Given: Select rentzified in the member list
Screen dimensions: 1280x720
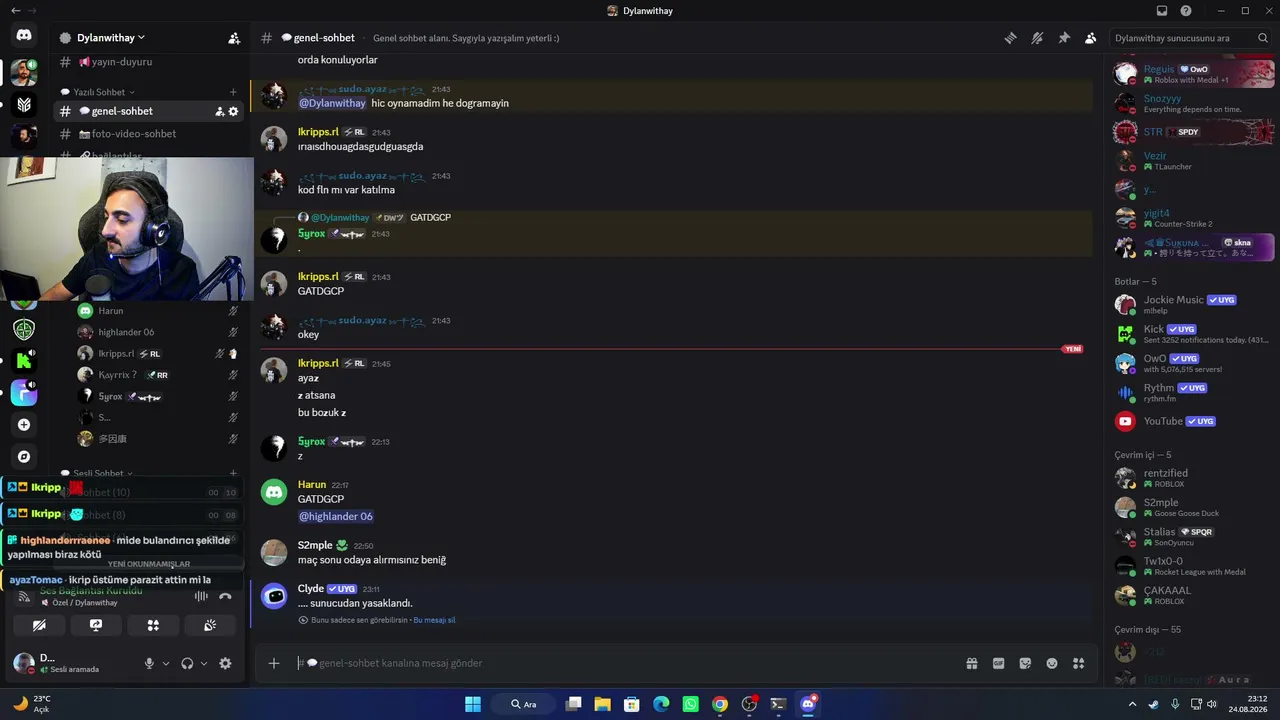Looking at the screenshot, I should (1190, 478).
